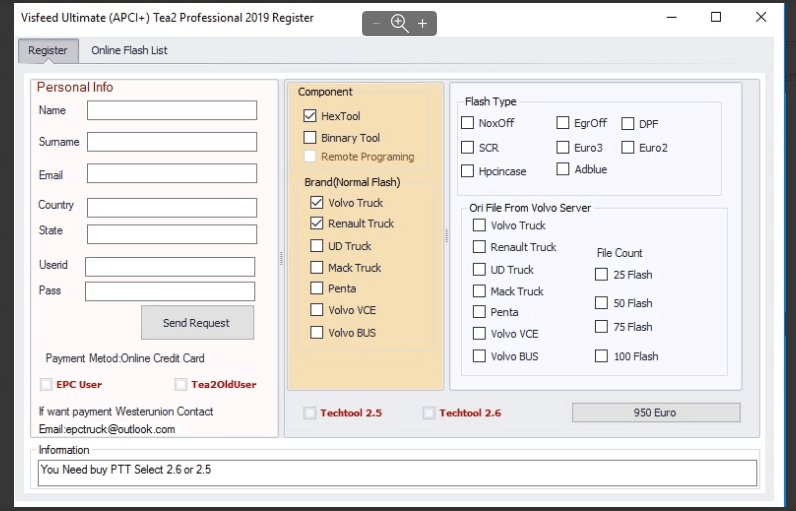This screenshot has height=511, width=796.
Task: Select the 50 Flash file count
Action: tap(601, 303)
